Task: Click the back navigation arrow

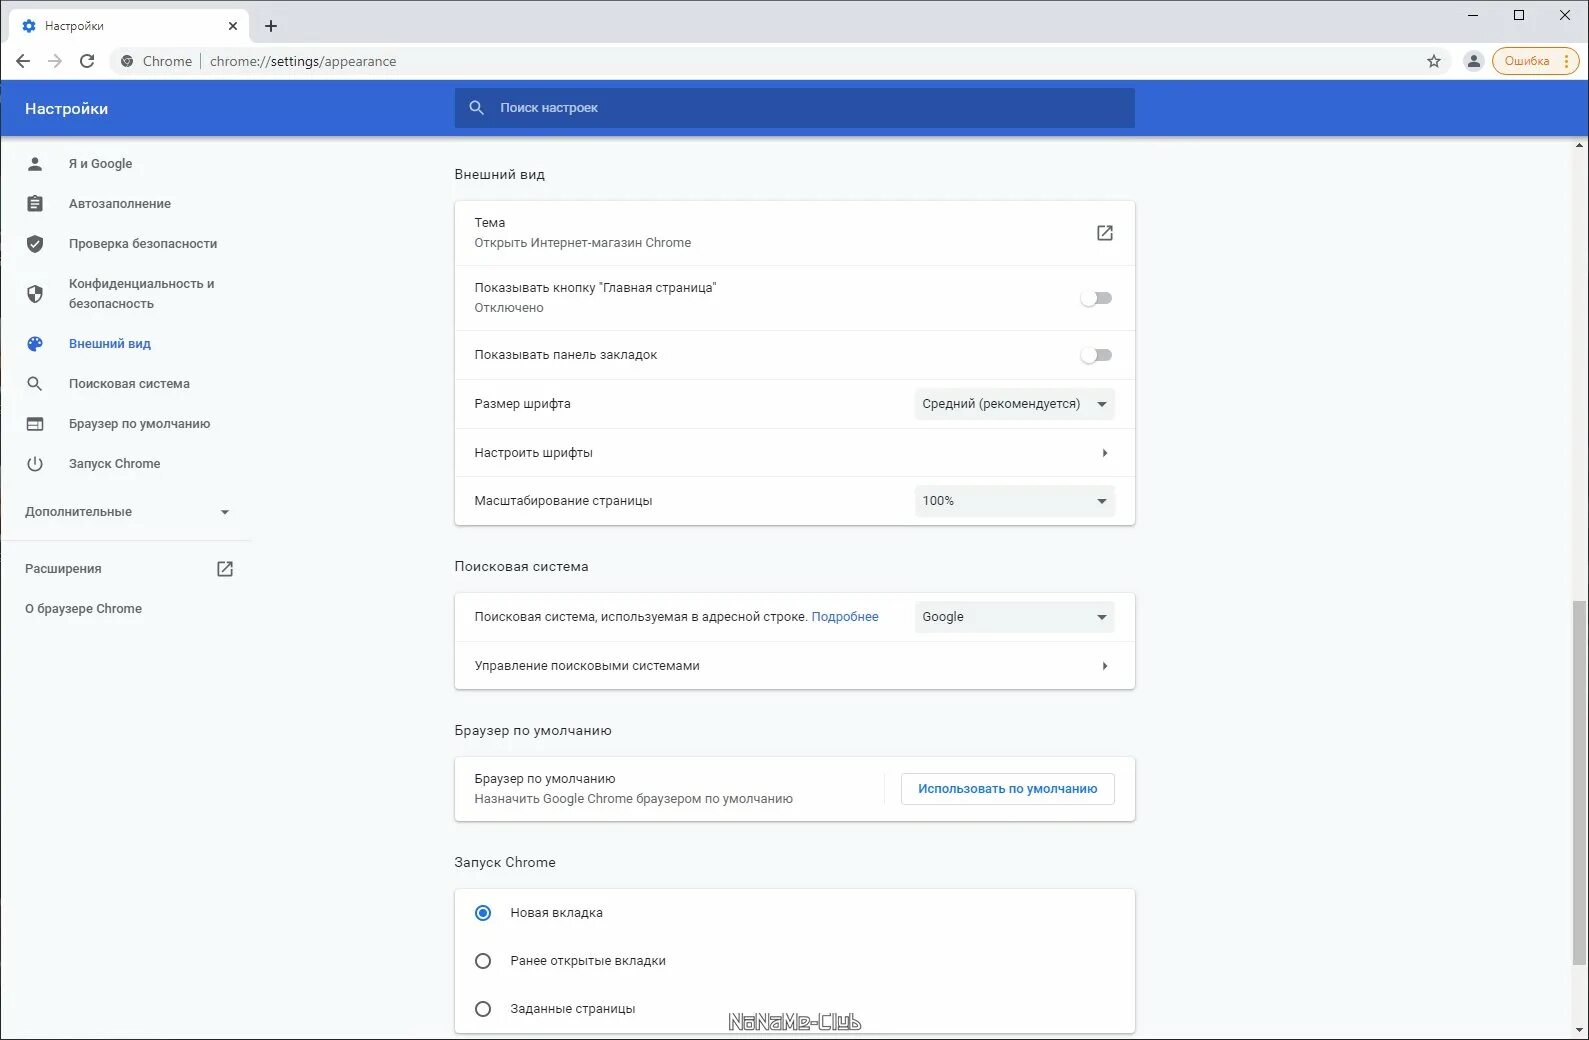Action: [x=23, y=61]
